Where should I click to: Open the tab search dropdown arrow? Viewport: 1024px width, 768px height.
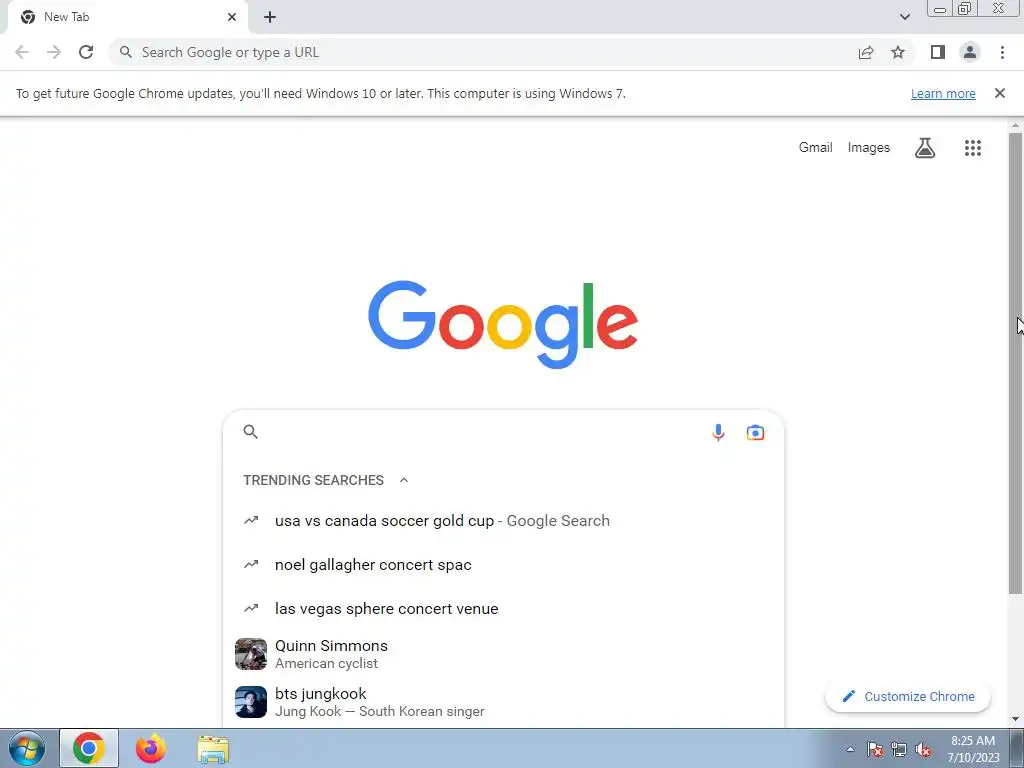point(904,17)
